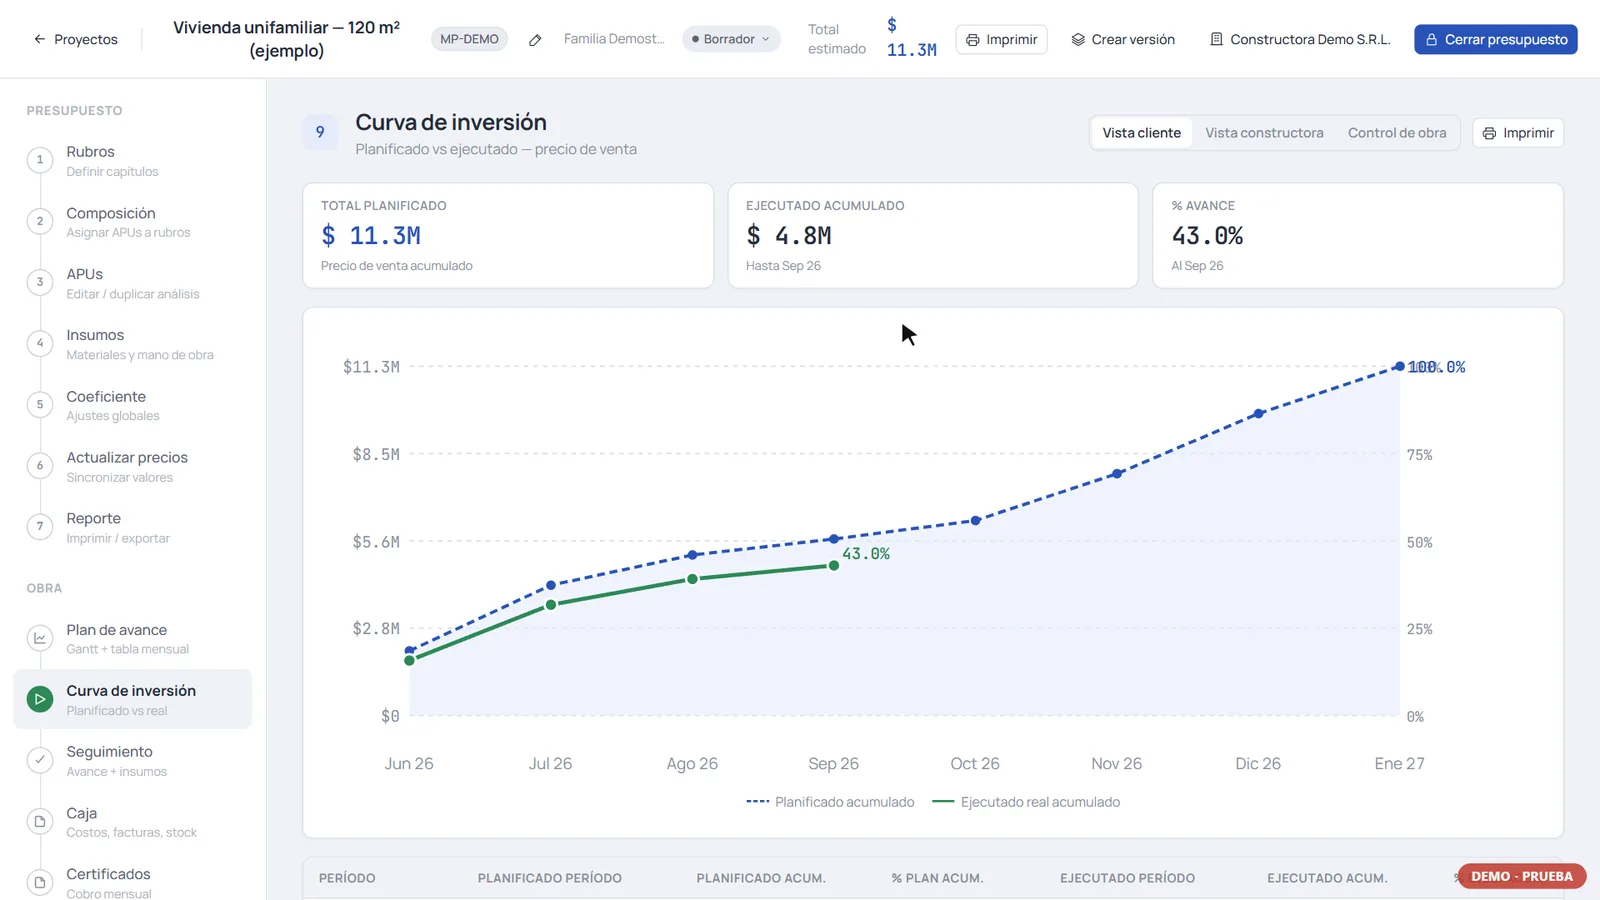
Task: Click the Seguimiento checkmark icon
Action: 40,760
